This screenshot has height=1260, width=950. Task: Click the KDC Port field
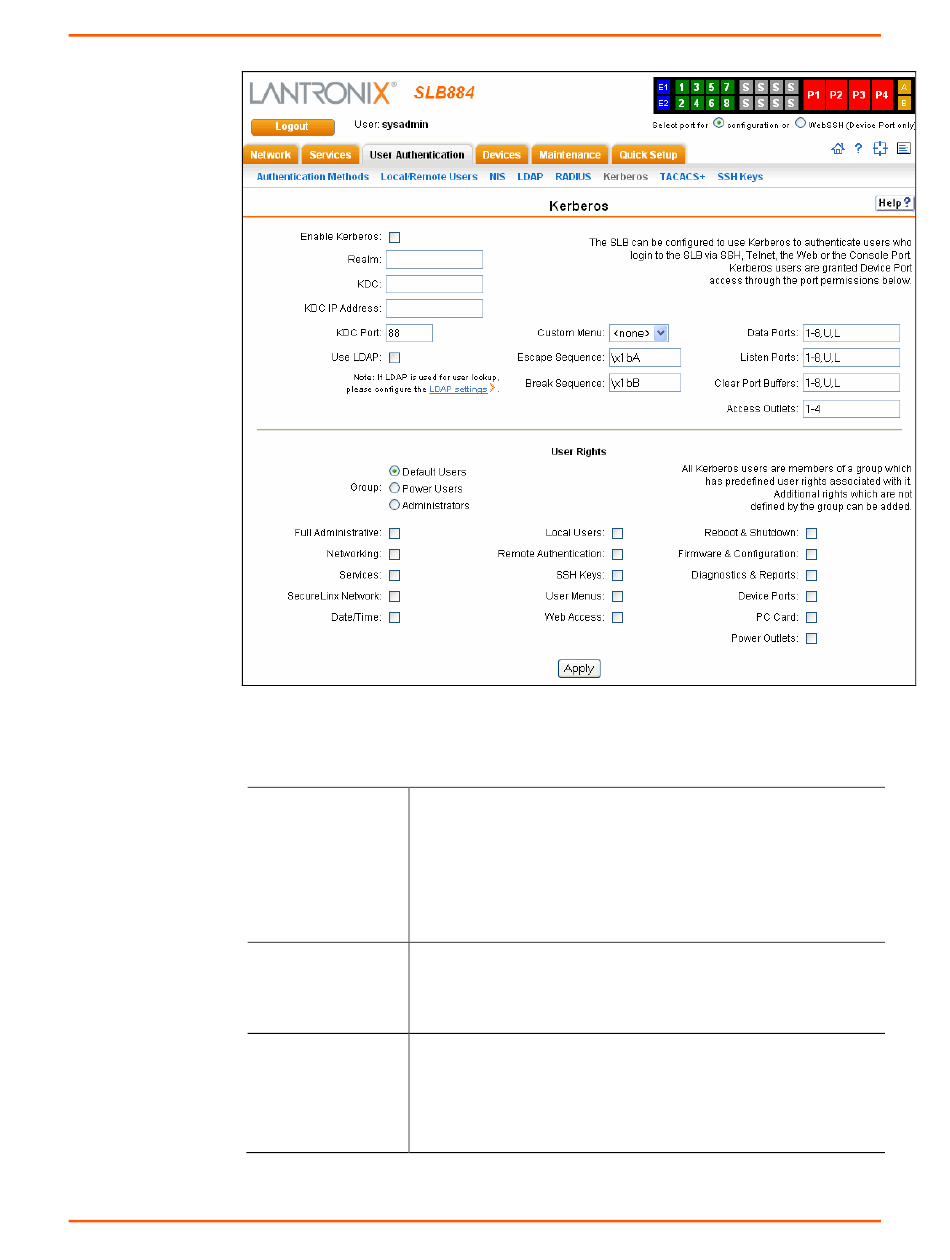click(409, 333)
